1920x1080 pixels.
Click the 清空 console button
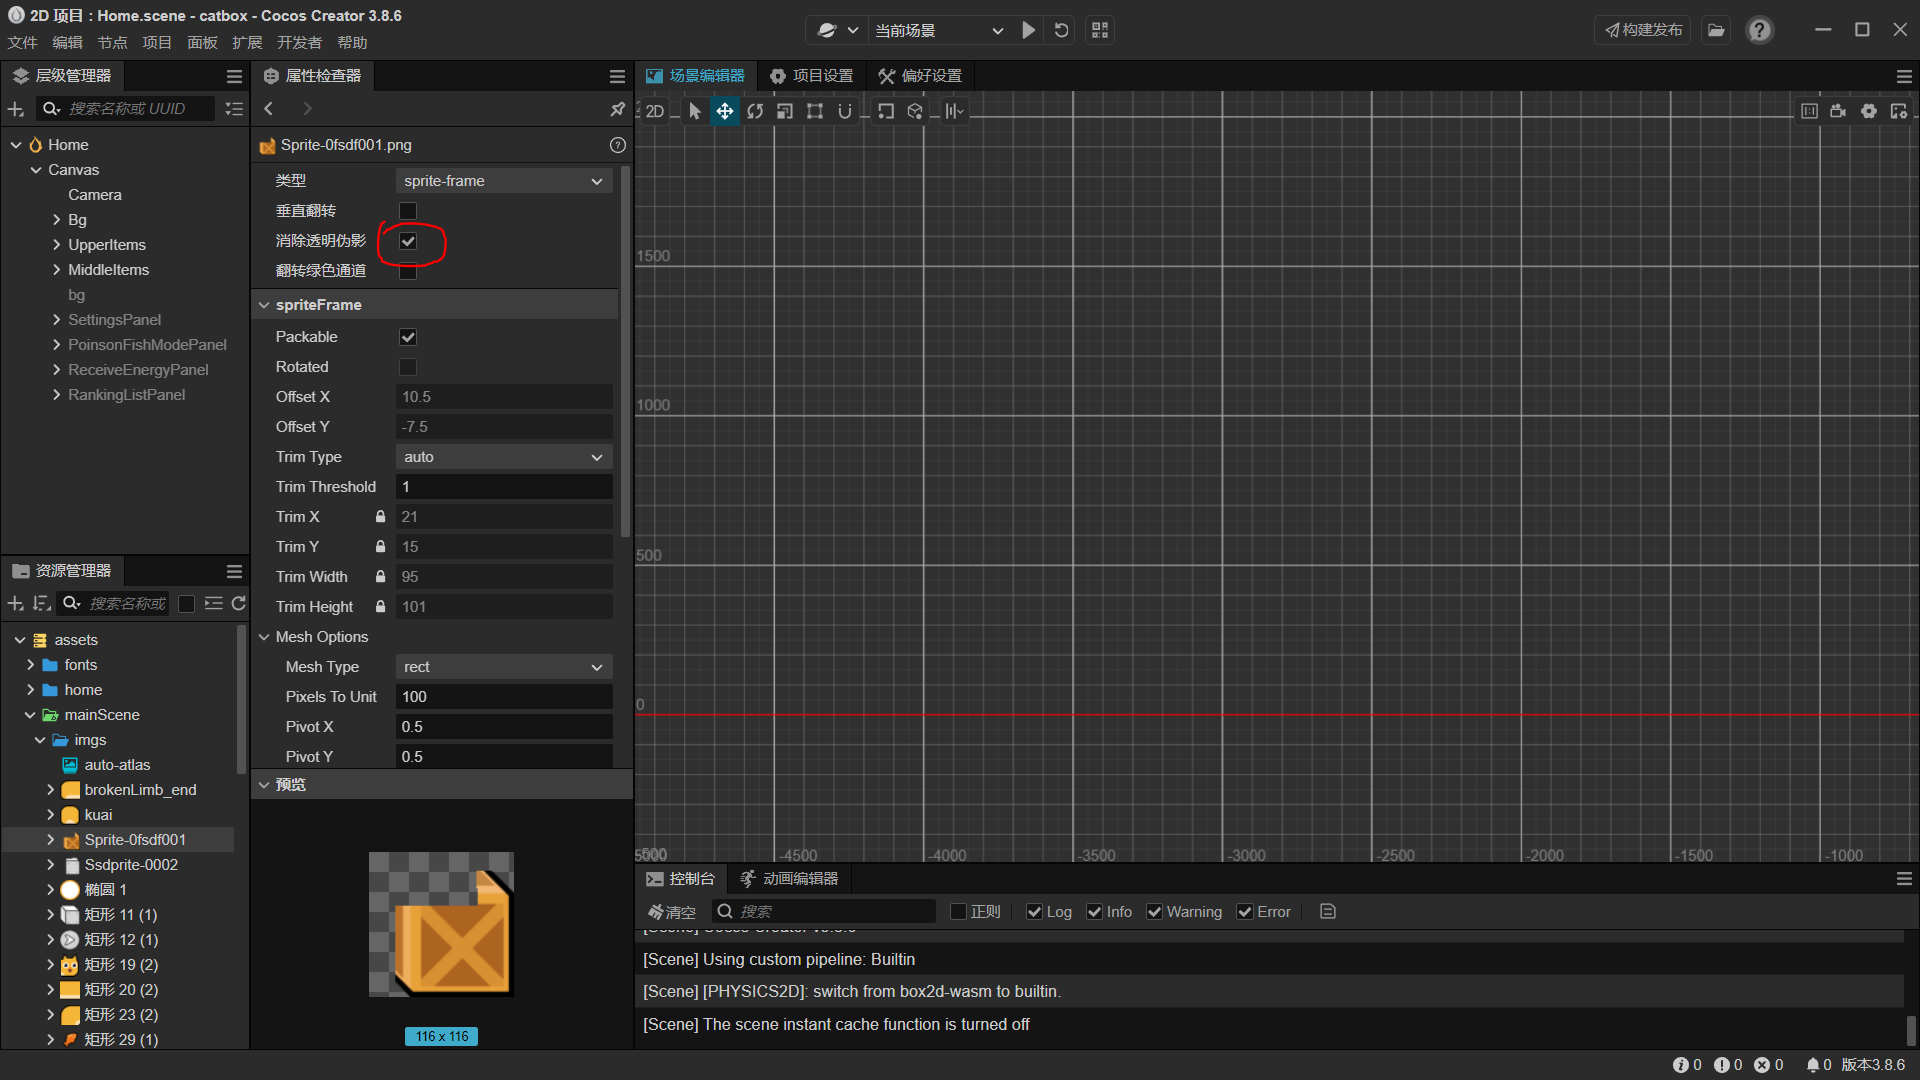pyautogui.click(x=671, y=912)
